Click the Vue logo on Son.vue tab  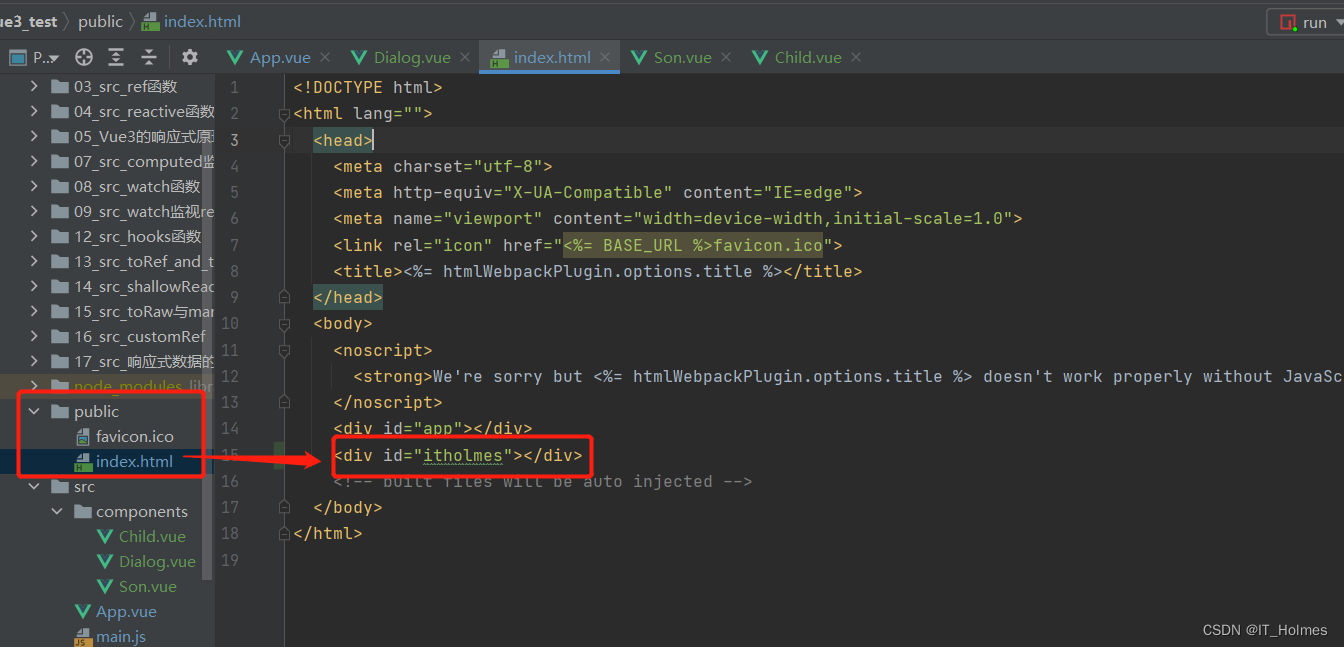click(x=639, y=57)
